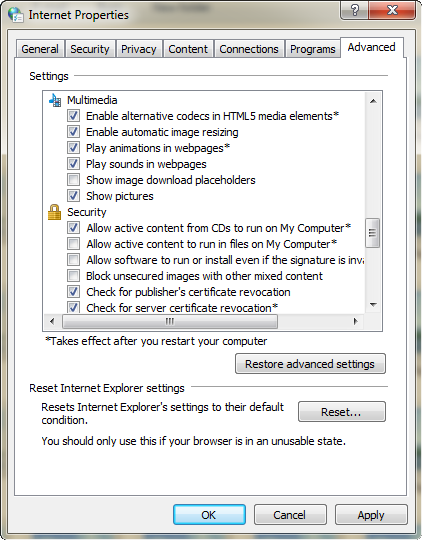Click the Multimedia category icon
This screenshot has height=541, width=423.
click(55, 100)
